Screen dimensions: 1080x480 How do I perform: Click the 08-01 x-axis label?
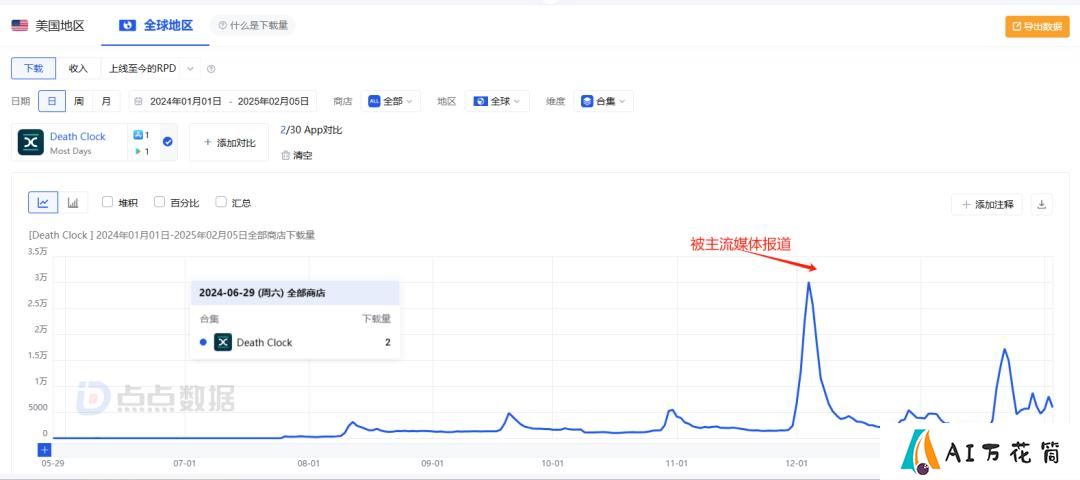tap(309, 464)
